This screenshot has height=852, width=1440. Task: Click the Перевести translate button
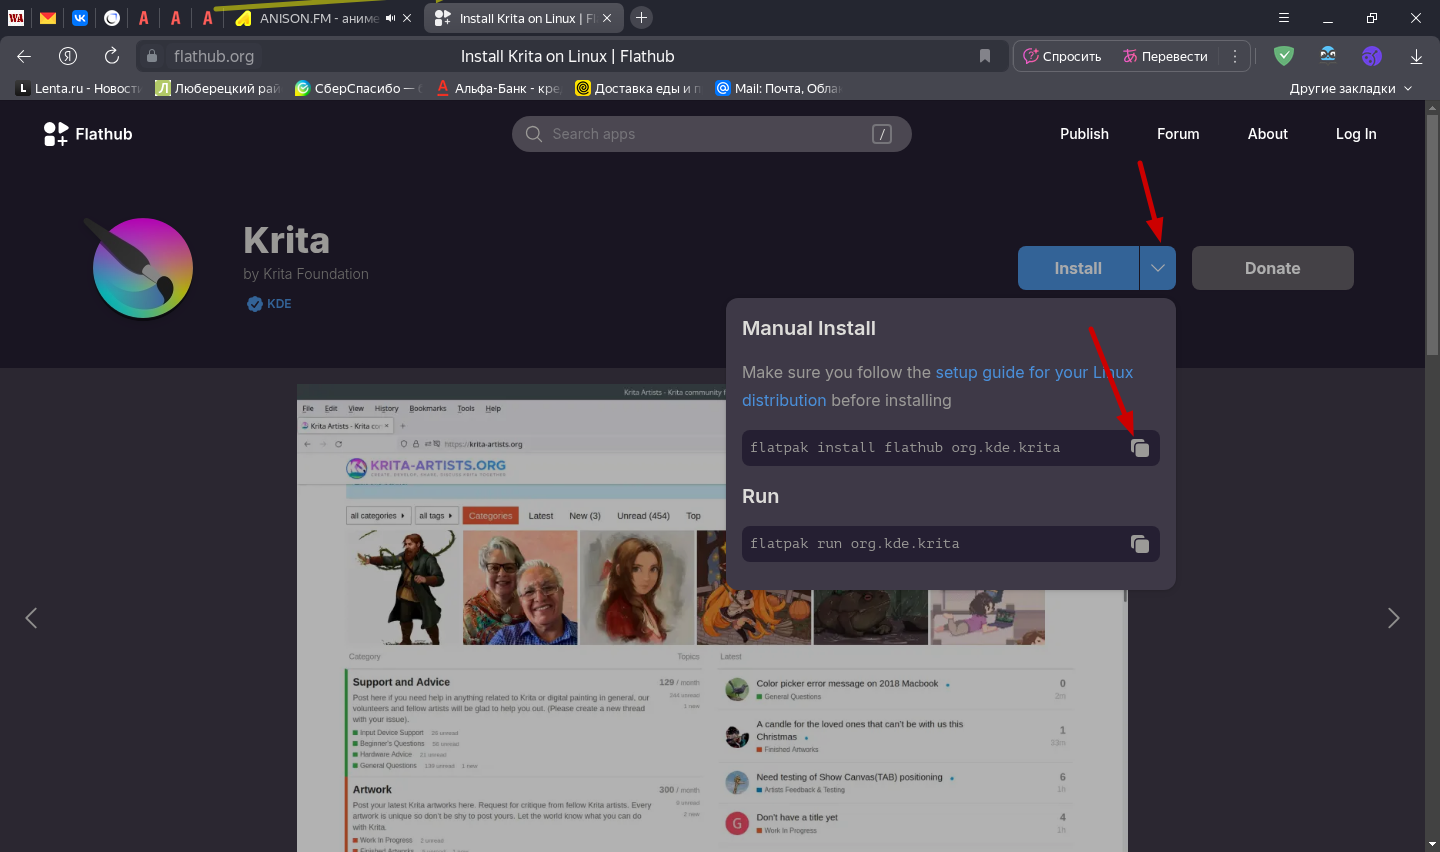[1165, 56]
